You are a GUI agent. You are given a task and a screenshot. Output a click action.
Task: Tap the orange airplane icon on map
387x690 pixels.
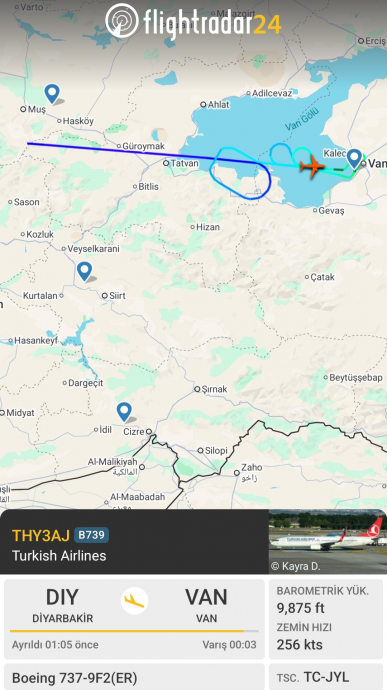(x=312, y=166)
